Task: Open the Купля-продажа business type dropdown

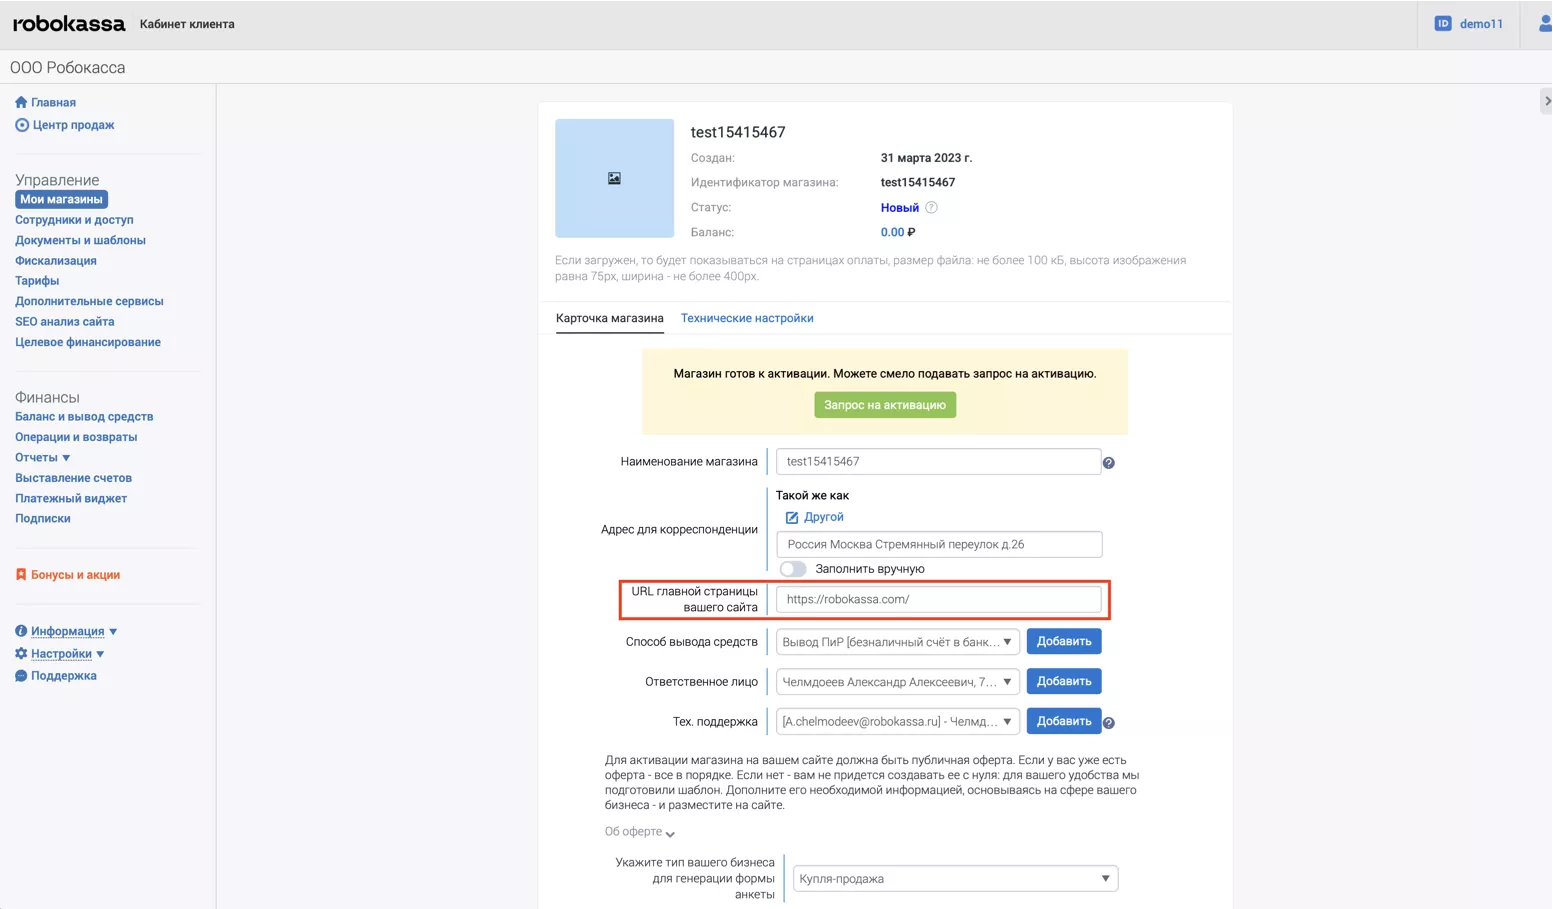Action: [x=955, y=879]
